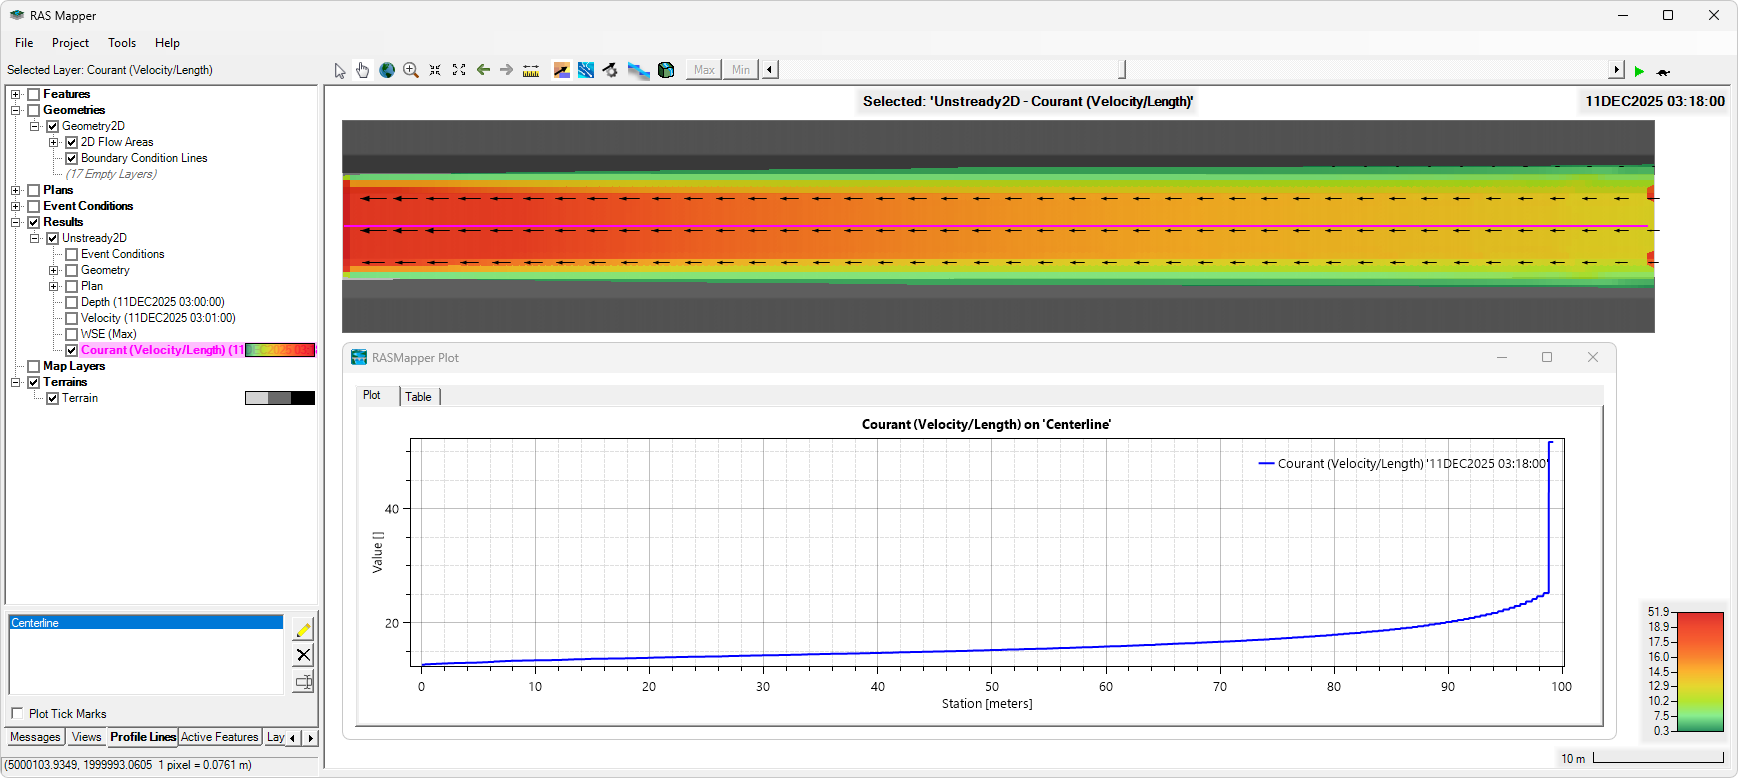Click the animation speed icon beside play

1663,72
